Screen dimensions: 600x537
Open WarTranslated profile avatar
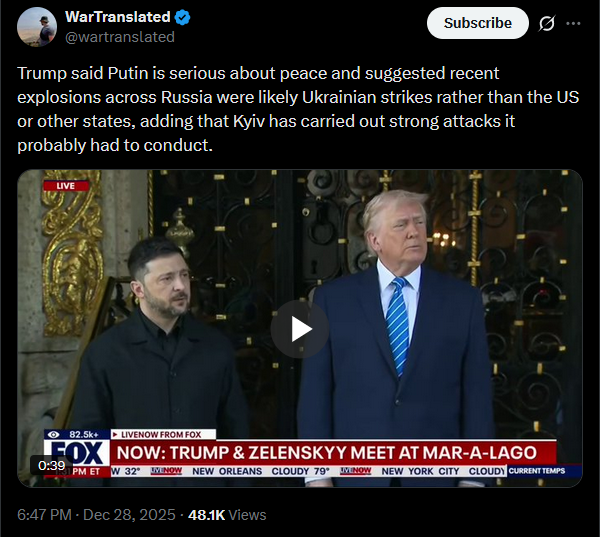coord(37,27)
